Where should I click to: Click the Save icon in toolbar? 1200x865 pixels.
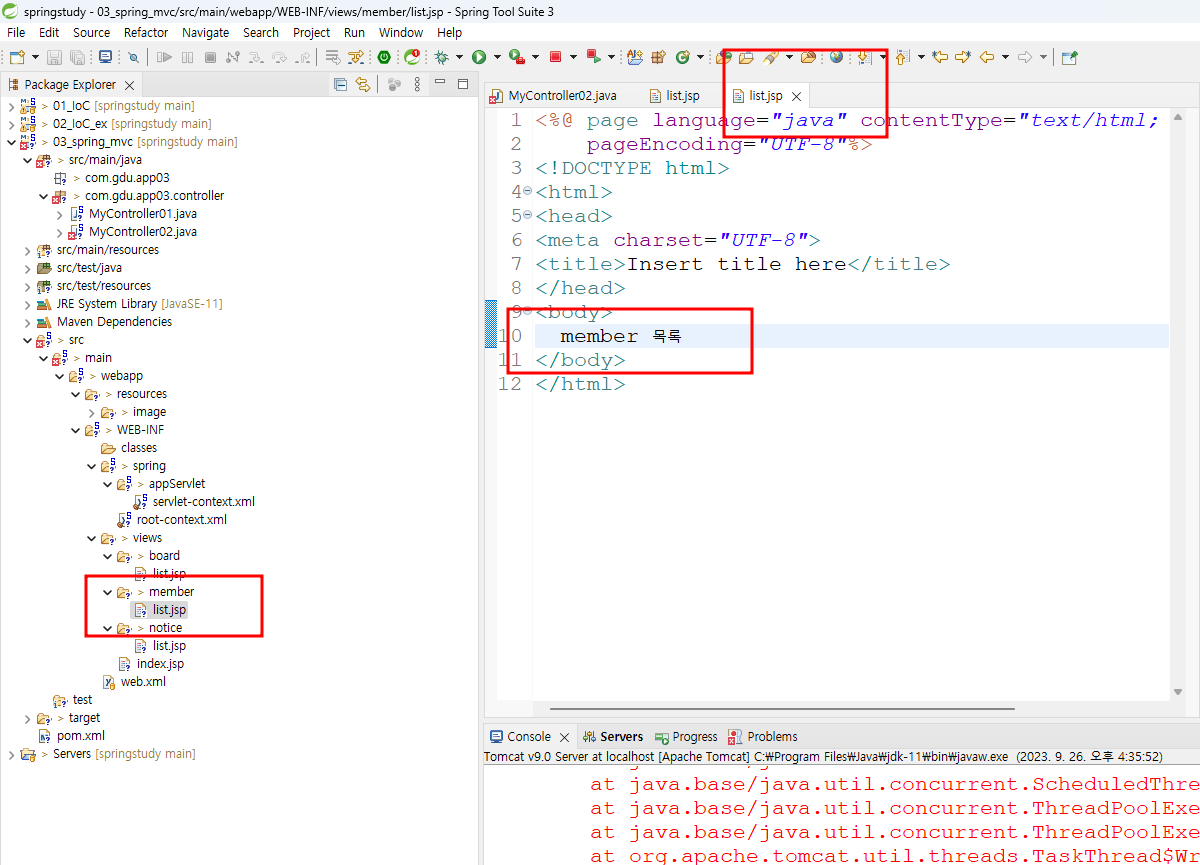point(54,57)
